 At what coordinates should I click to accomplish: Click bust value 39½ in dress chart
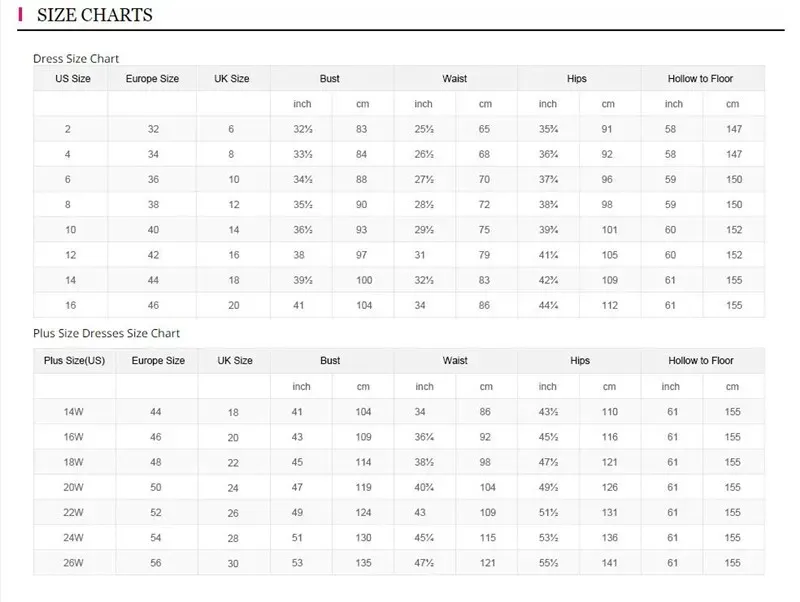[x=303, y=280]
